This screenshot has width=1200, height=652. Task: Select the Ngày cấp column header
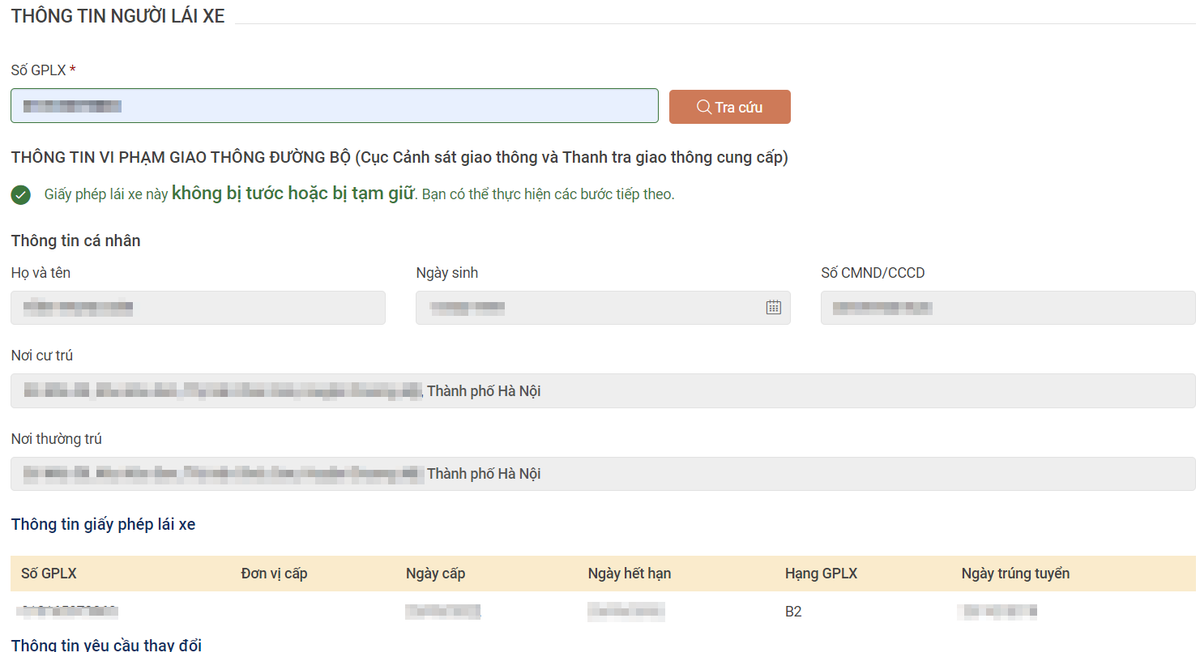click(x=435, y=573)
